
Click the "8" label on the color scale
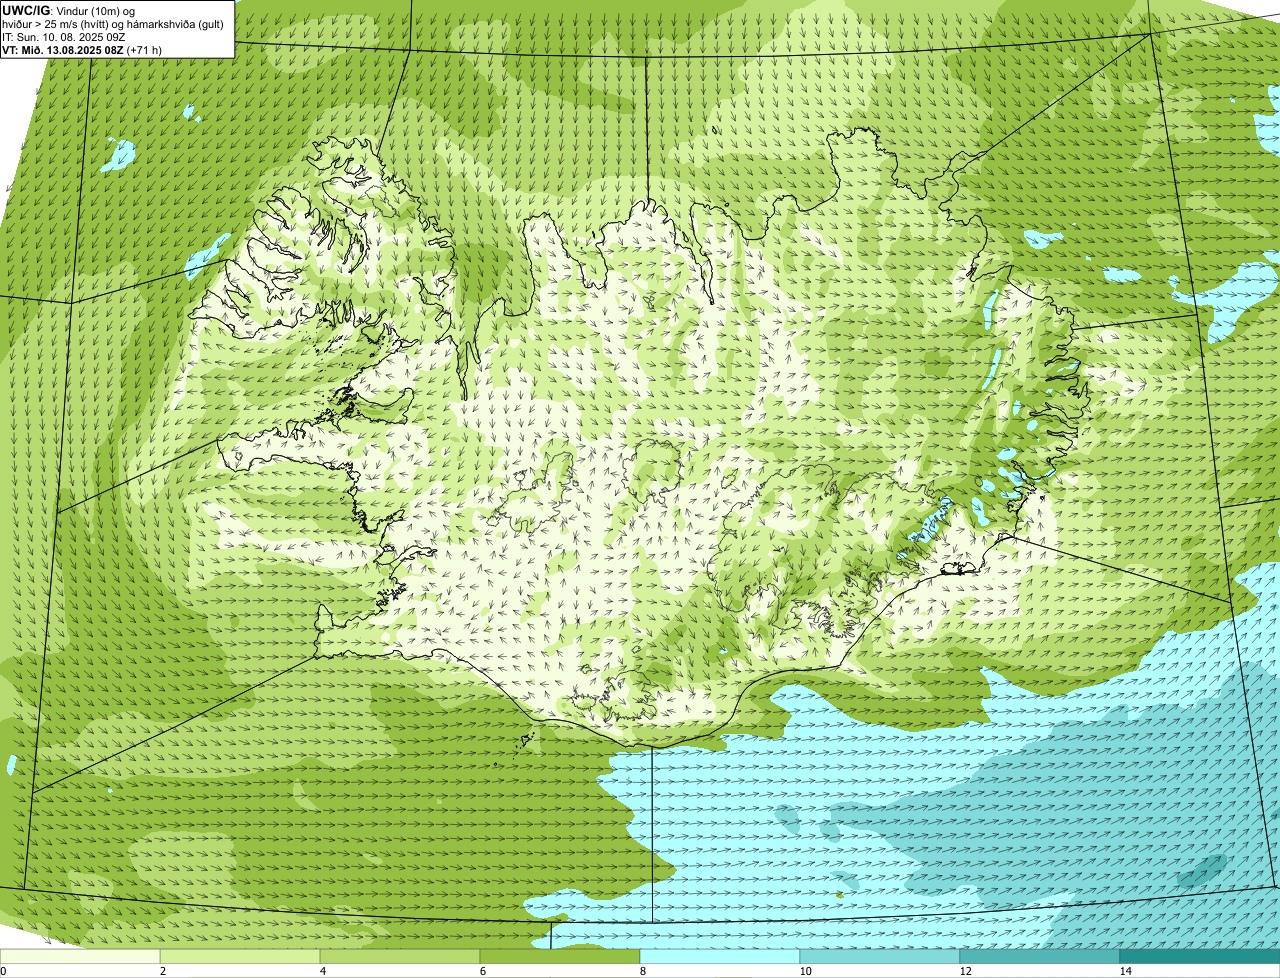pyautogui.click(x=642, y=971)
